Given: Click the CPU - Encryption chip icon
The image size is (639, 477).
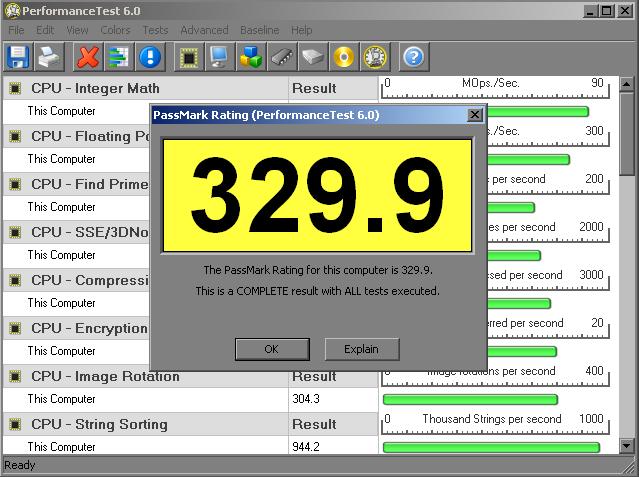Looking at the screenshot, I should pos(15,328).
